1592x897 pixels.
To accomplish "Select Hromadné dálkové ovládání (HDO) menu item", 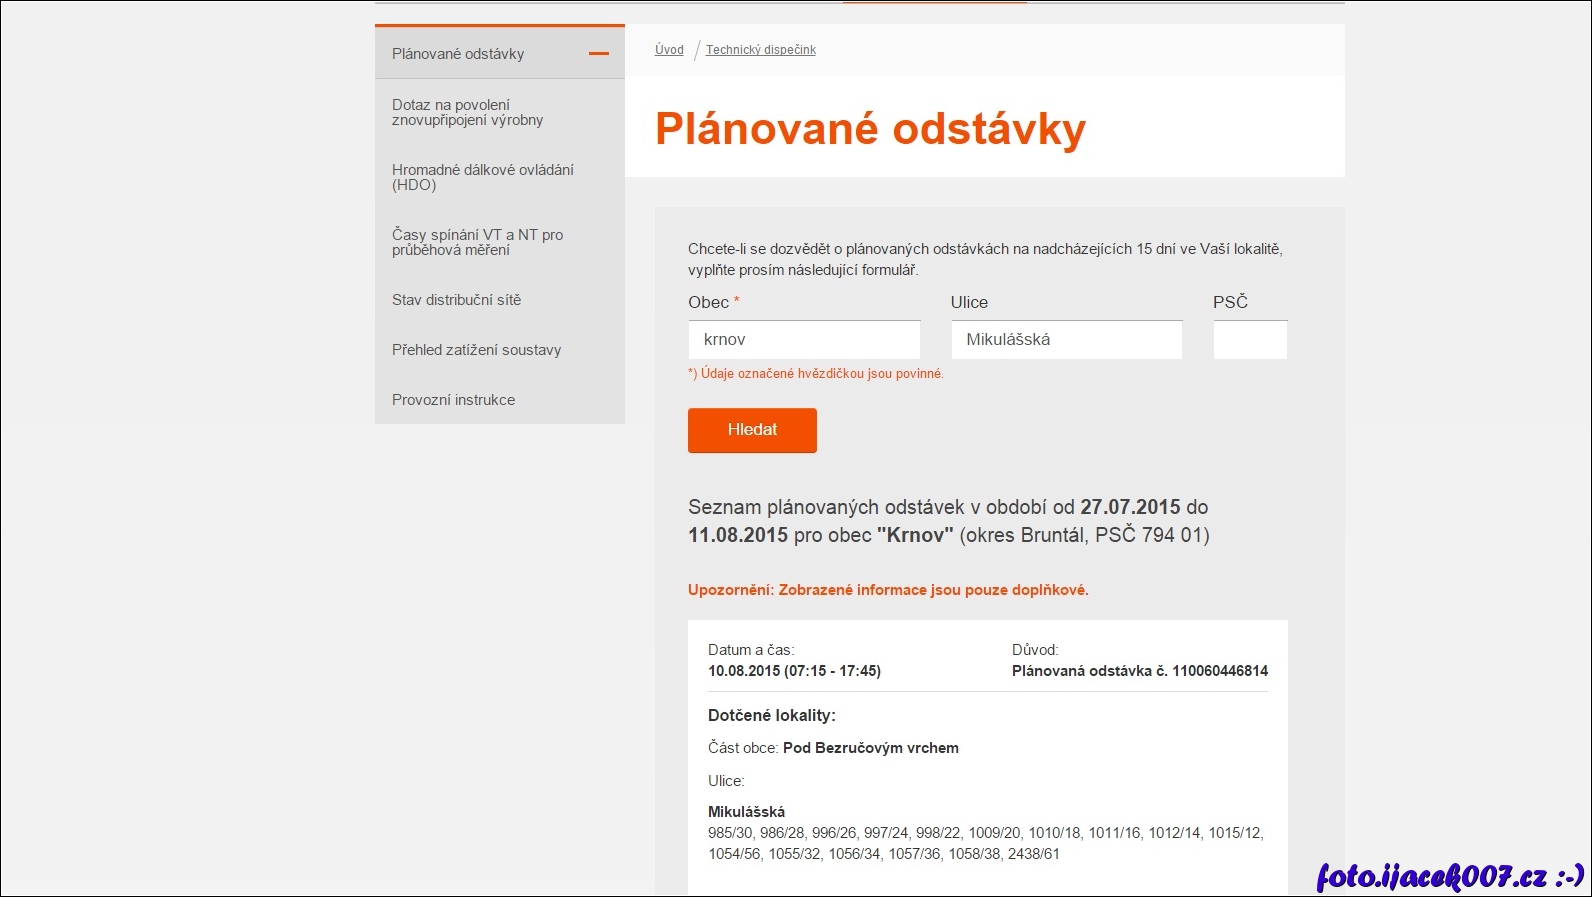I will pos(482,177).
